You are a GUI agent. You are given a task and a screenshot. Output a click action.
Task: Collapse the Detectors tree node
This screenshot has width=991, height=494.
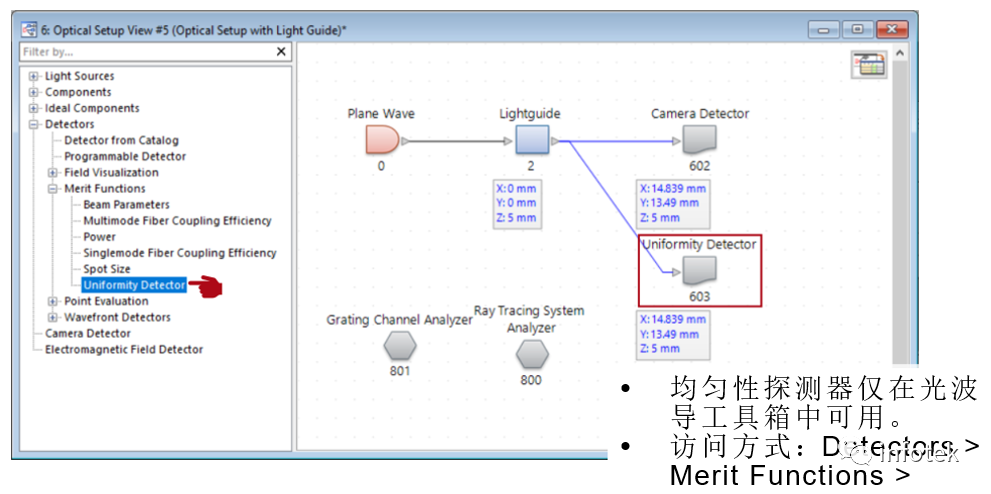(33, 124)
